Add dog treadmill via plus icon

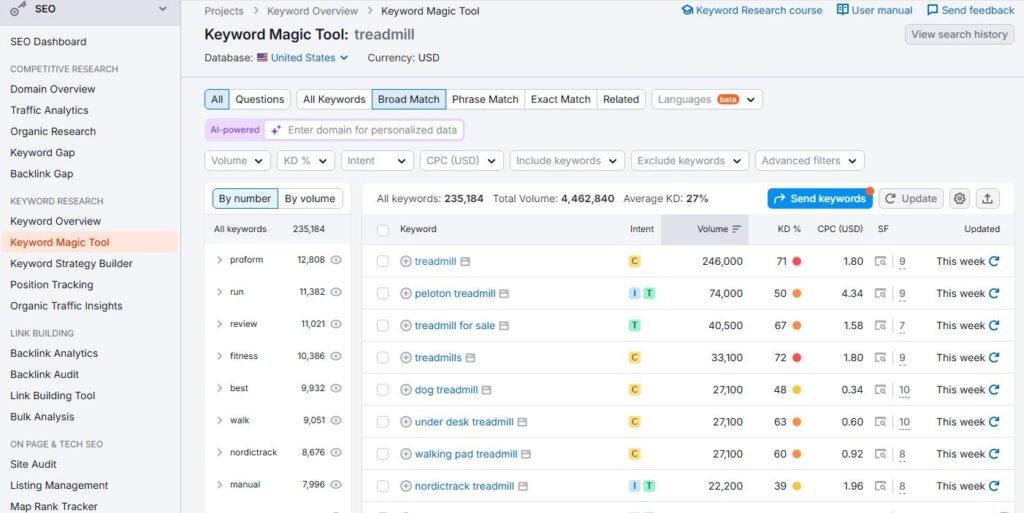click(x=406, y=390)
